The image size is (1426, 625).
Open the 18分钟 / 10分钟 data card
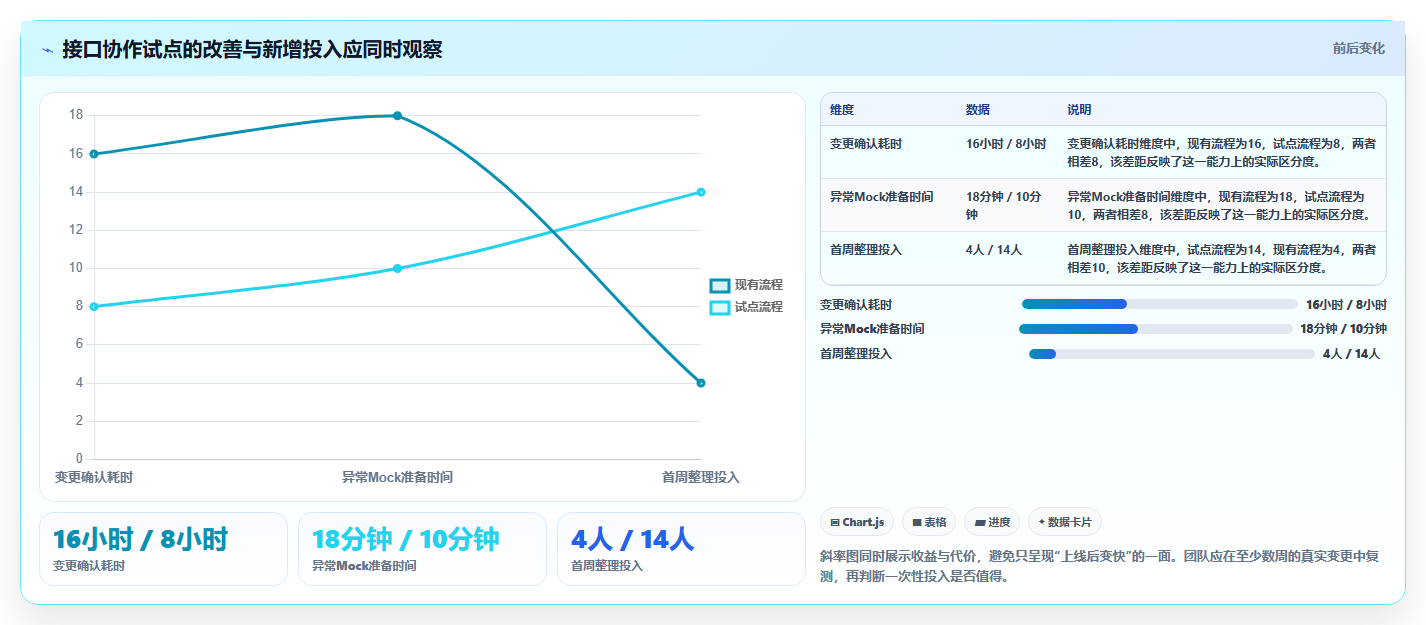422,549
